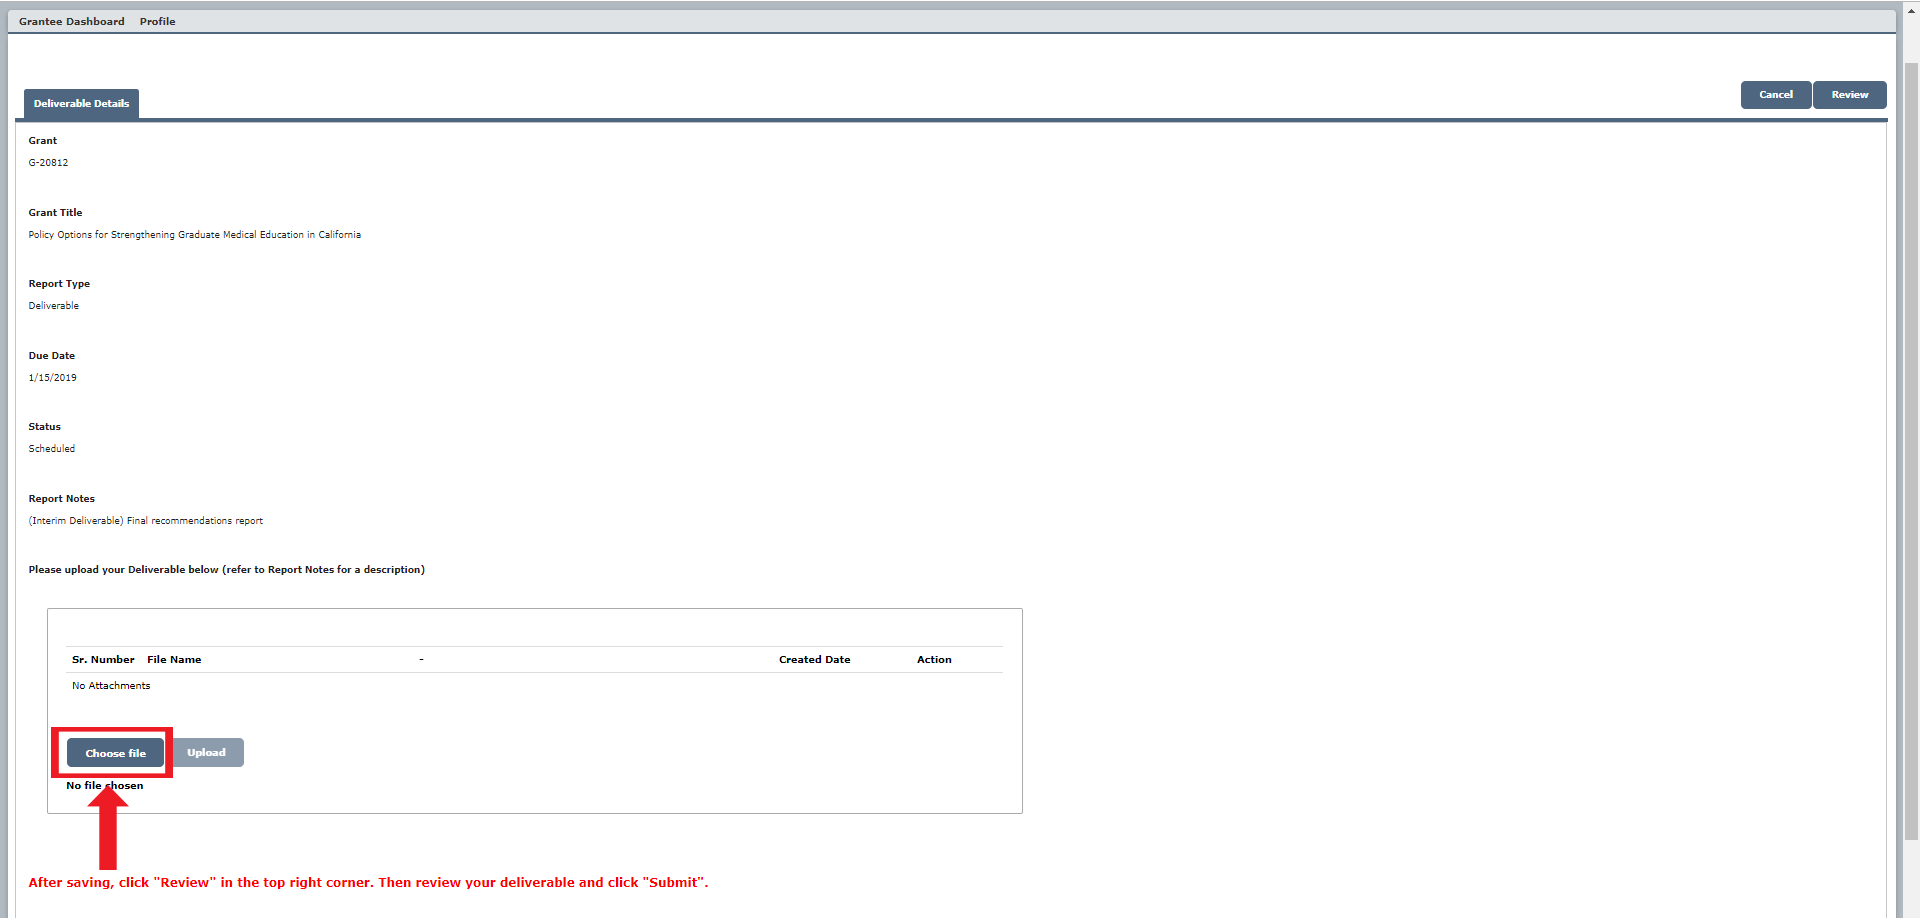Image resolution: width=1920 pixels, height=918 pixels.
Task: Click the Please upload your Deliverable instruction
Action: click(x=226, y=570)
